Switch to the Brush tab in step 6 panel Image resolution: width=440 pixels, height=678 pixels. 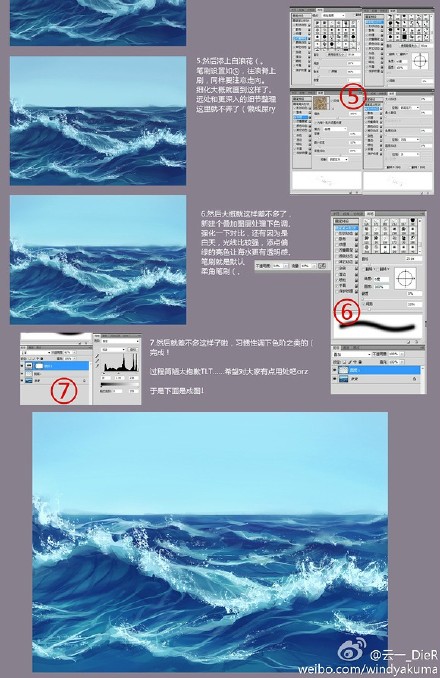coord(370,214)
